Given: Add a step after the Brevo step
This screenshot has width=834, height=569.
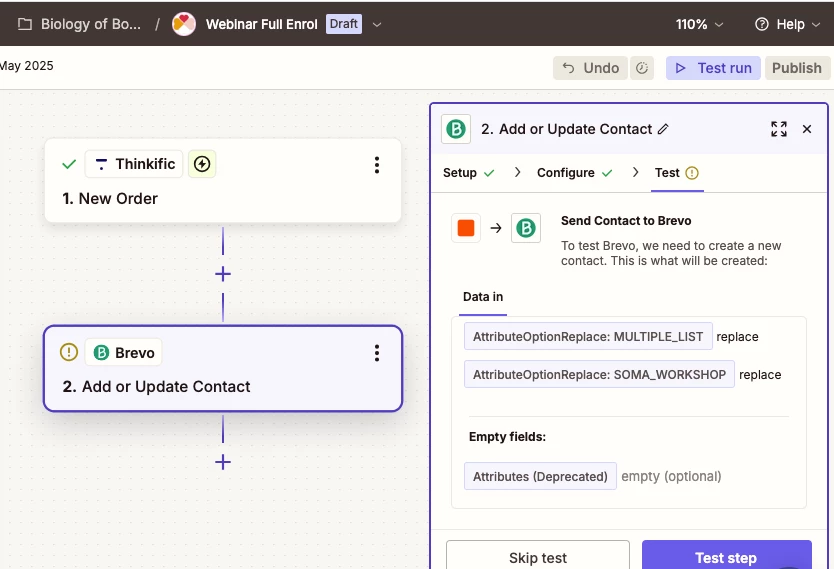Looking at the screenshot, I should pos(223,462).
